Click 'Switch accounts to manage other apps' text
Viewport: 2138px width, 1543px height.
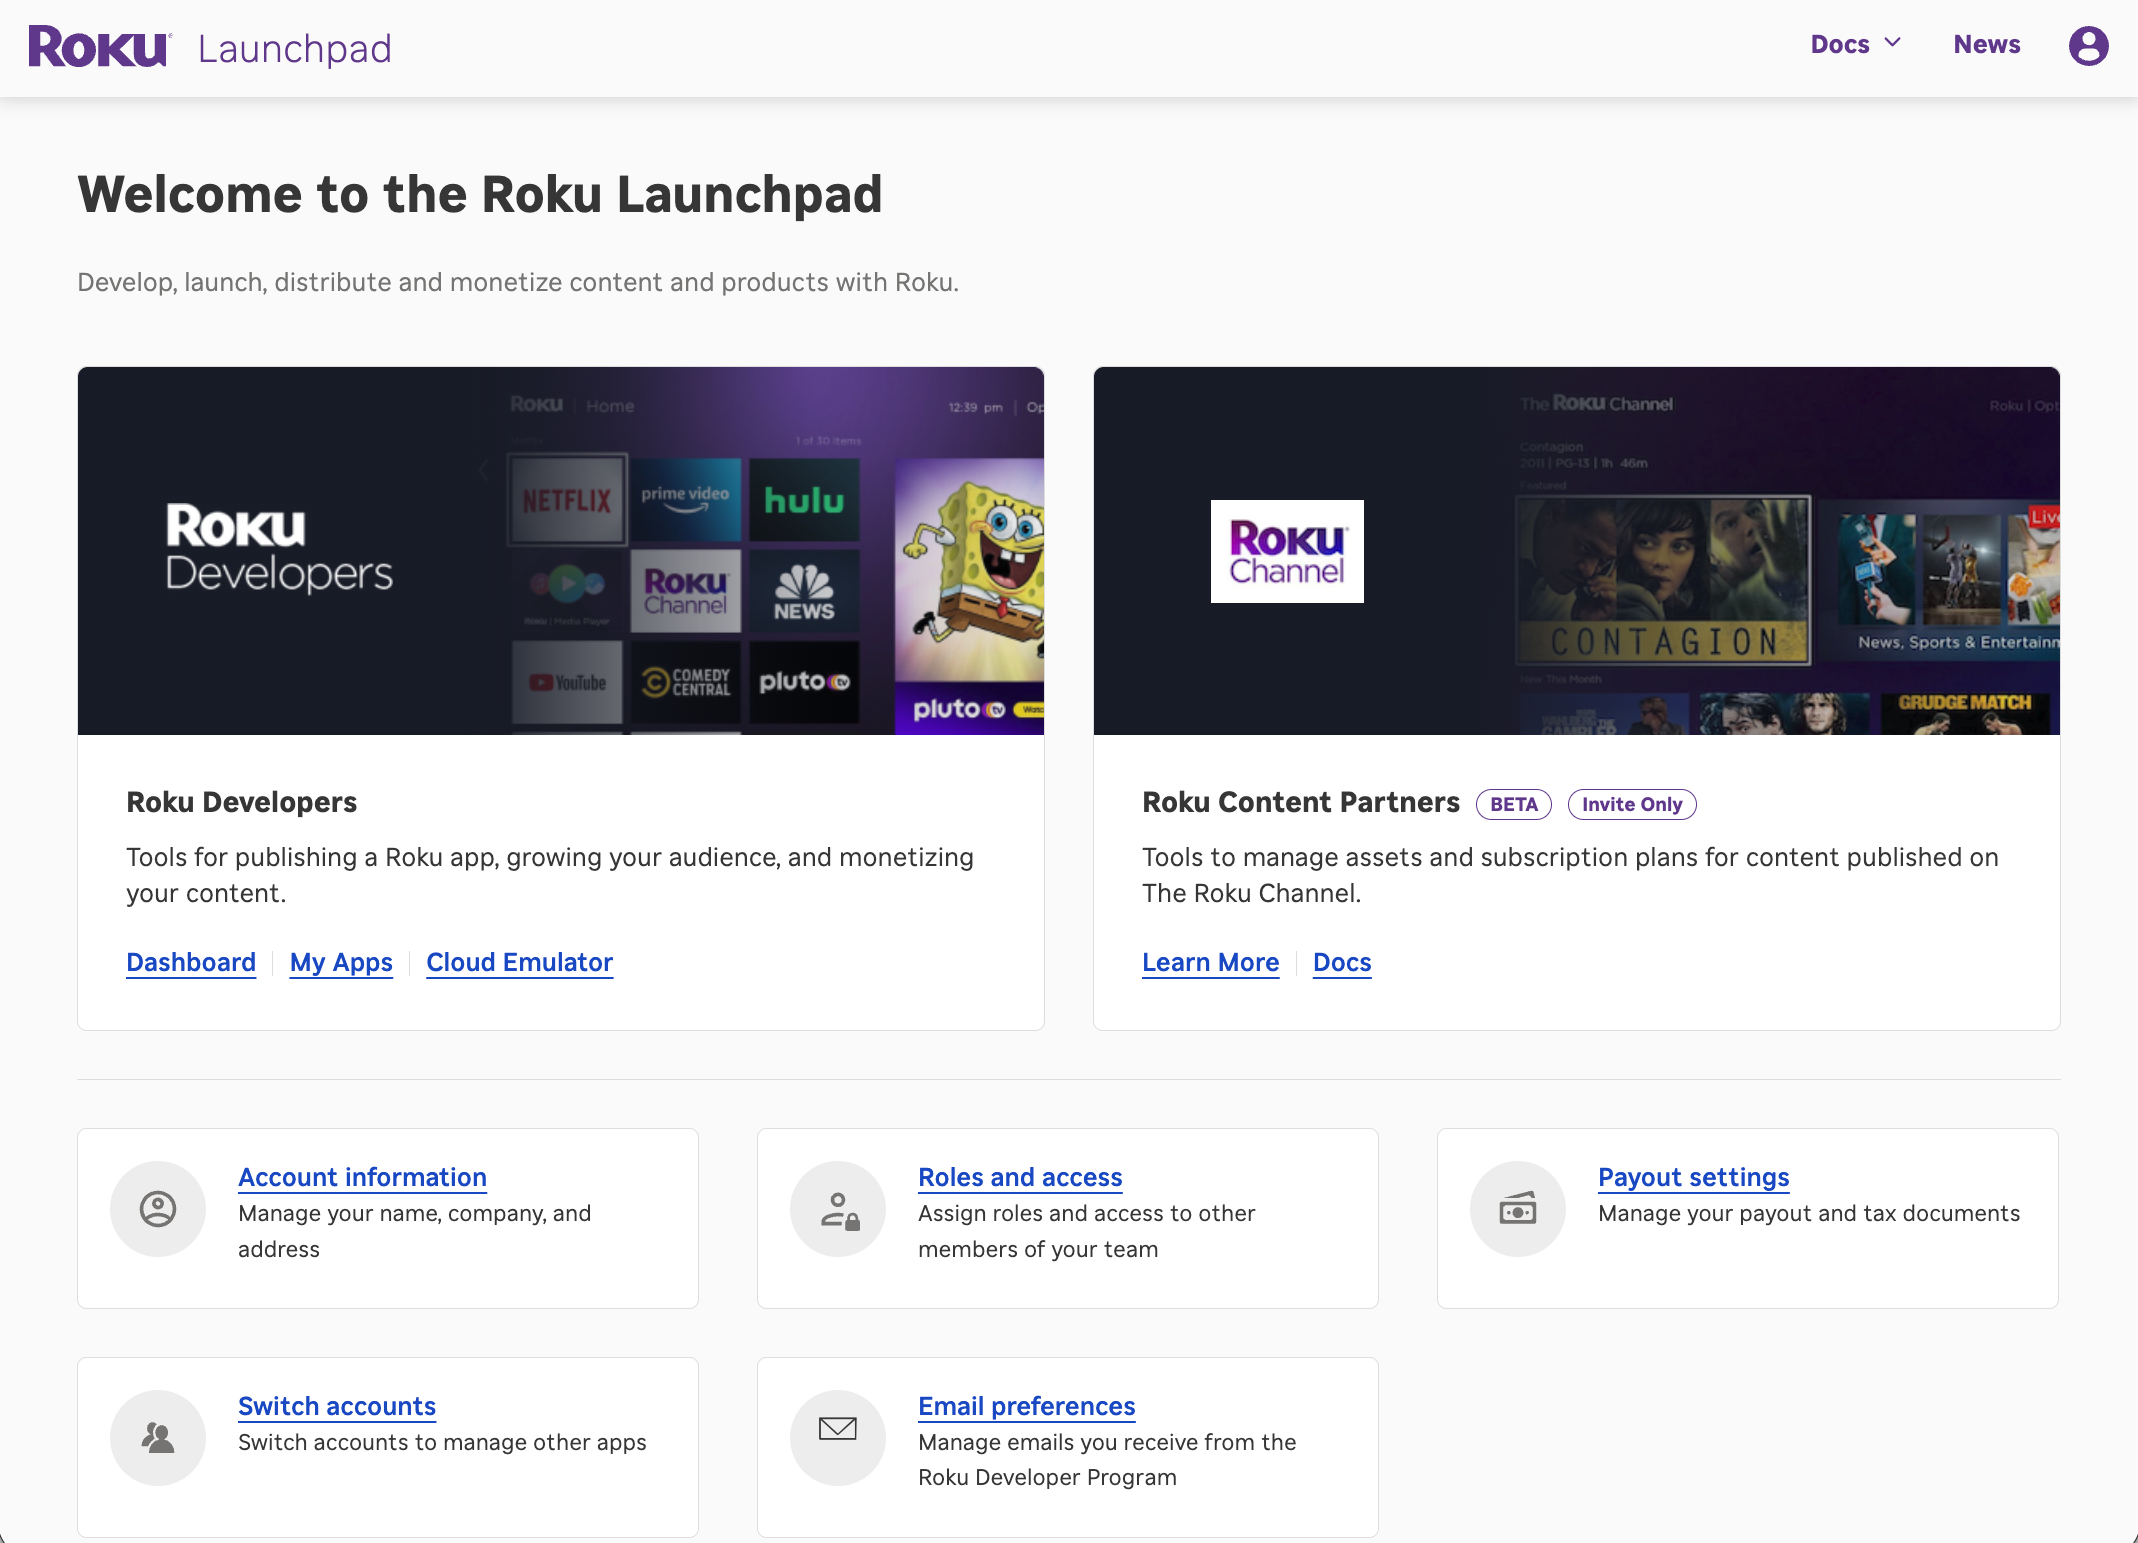(x=442, y=1442)
